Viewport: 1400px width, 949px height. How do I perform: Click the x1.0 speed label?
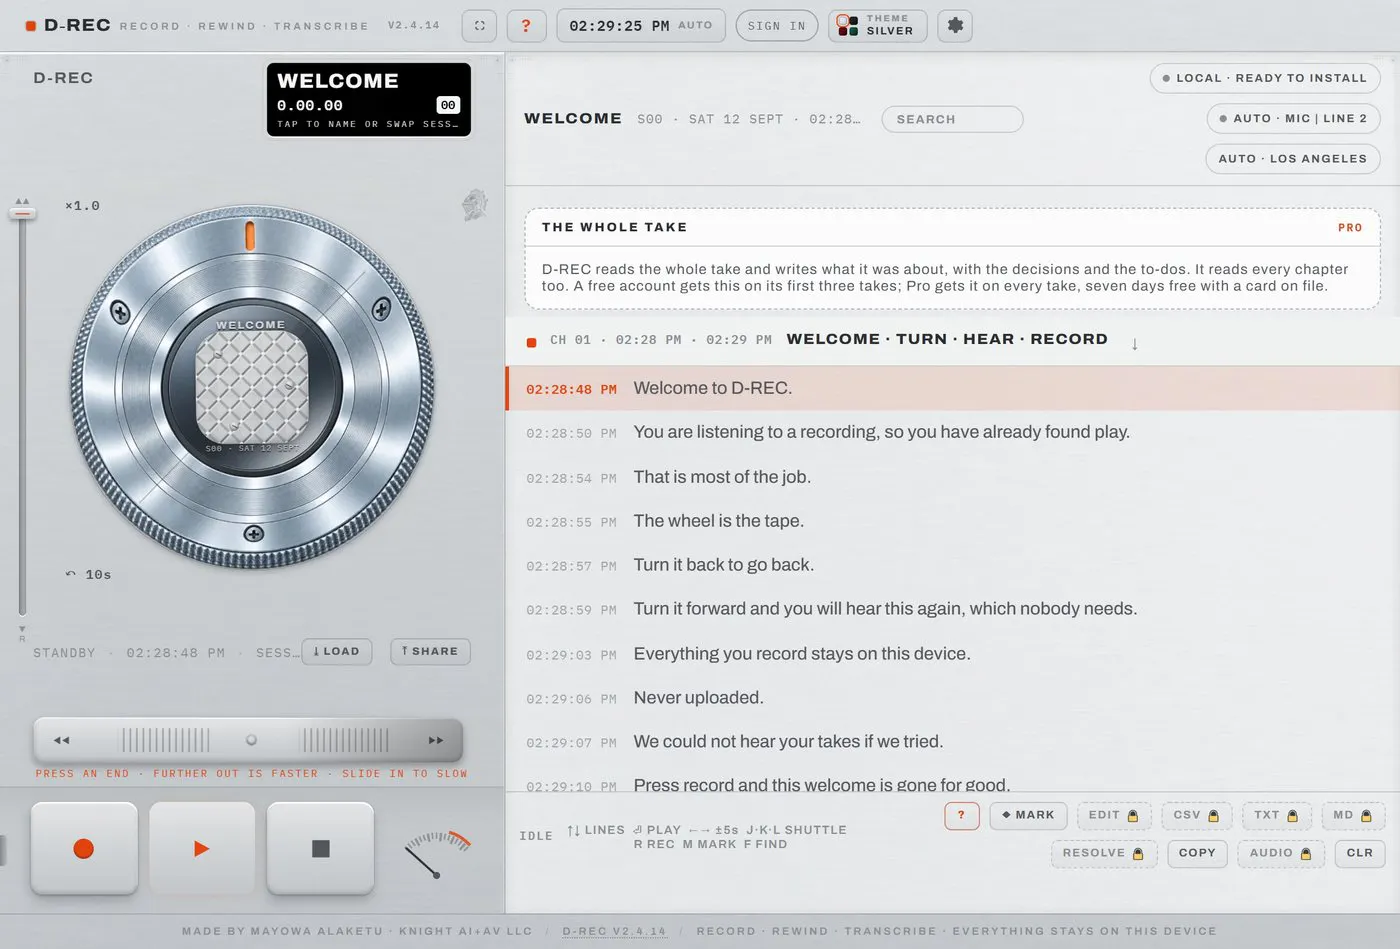point(82,206)
